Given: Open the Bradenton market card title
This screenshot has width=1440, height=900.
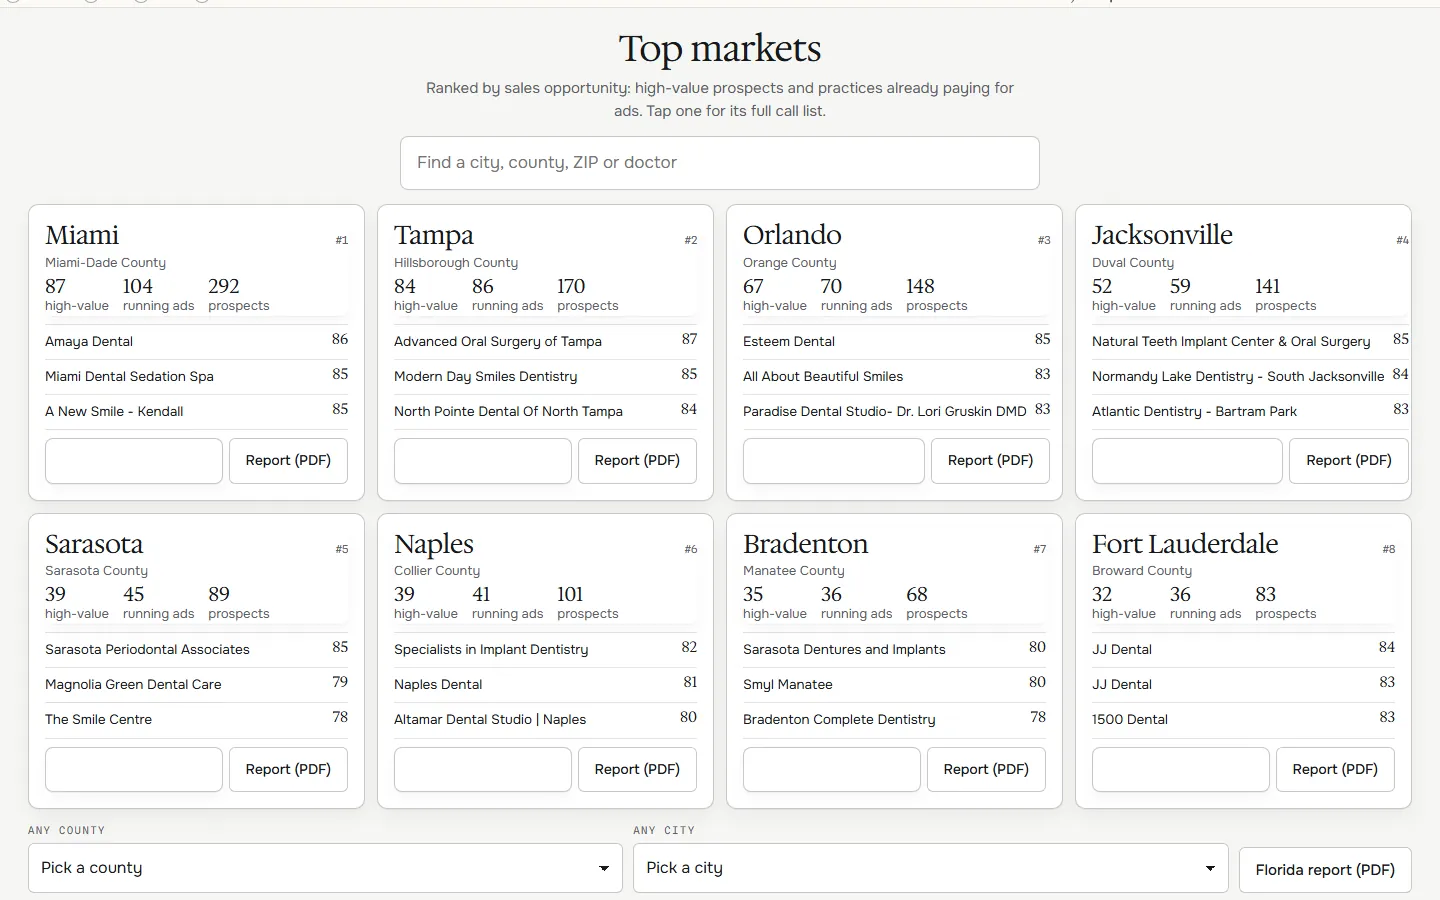Looking at the screenshot, I should [806, 545].
